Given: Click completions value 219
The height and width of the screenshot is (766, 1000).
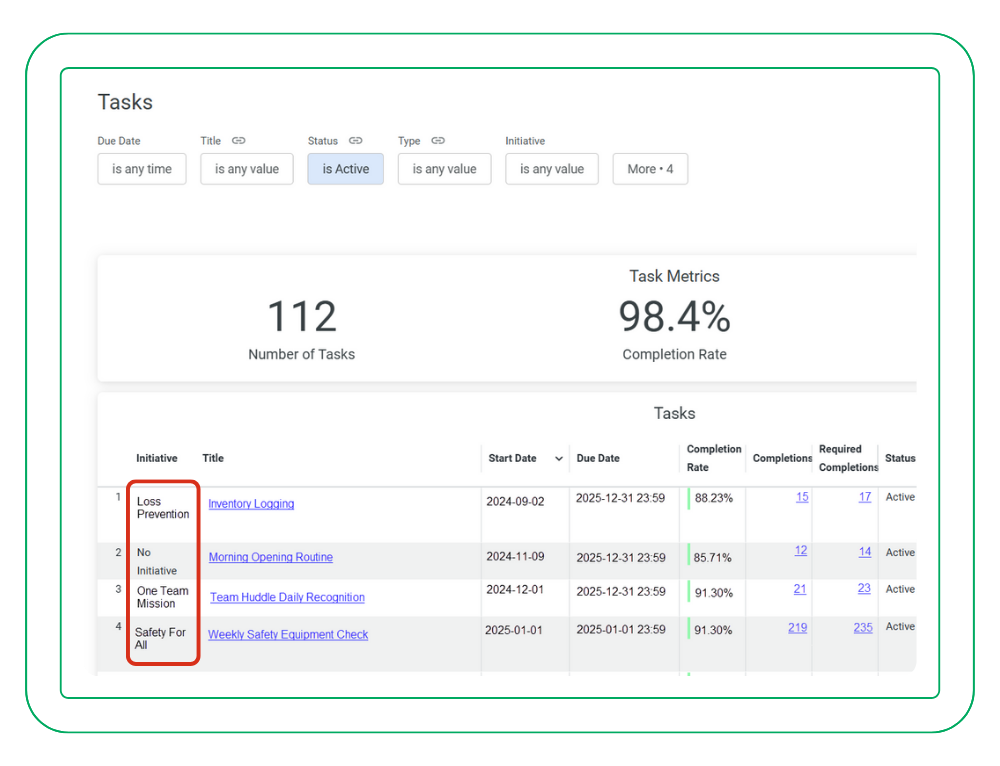Looking at the screenshot, I should [798, 628].
